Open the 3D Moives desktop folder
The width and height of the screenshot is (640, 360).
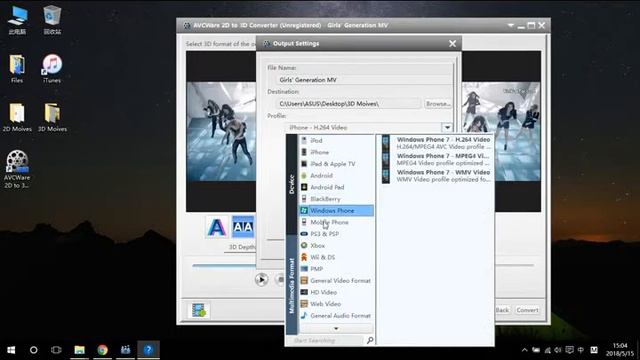[52, 118]
